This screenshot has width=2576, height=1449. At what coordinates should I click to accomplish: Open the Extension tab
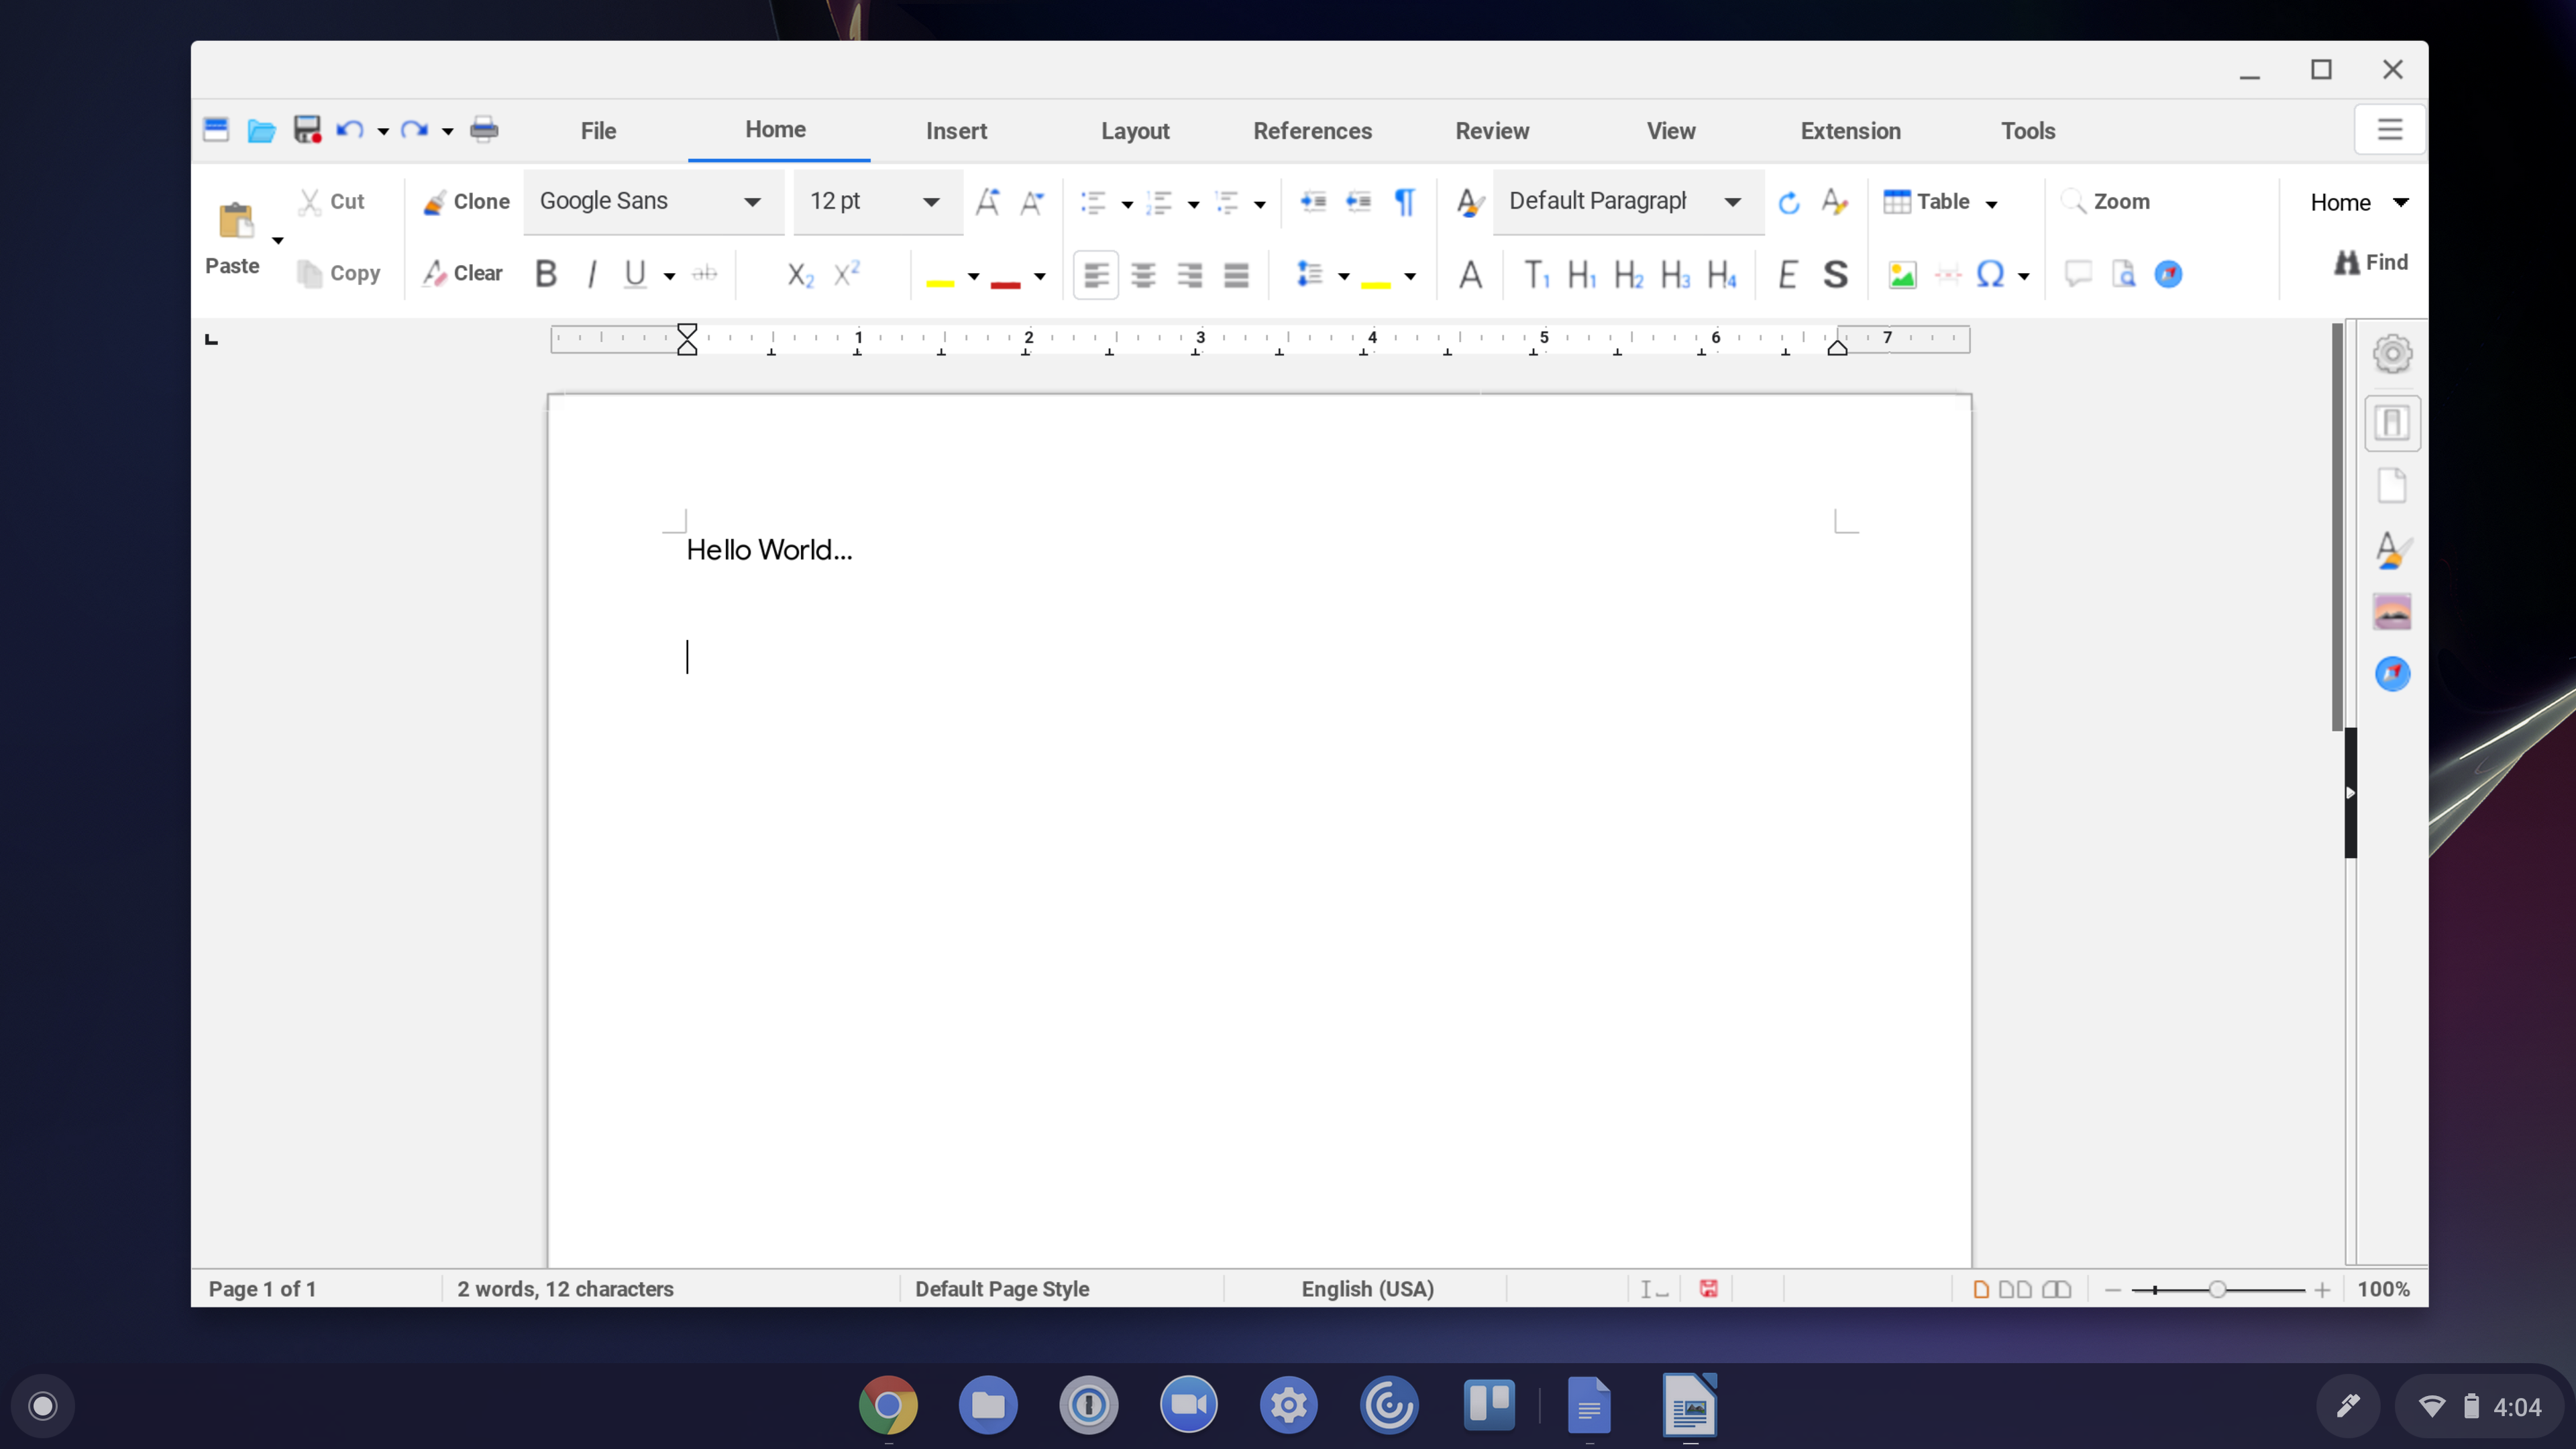coord(1850,131)
